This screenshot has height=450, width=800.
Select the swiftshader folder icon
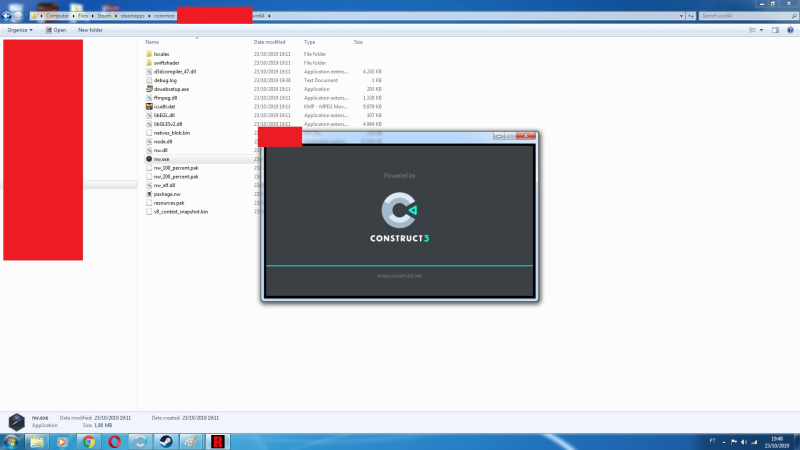coord(149,63)
